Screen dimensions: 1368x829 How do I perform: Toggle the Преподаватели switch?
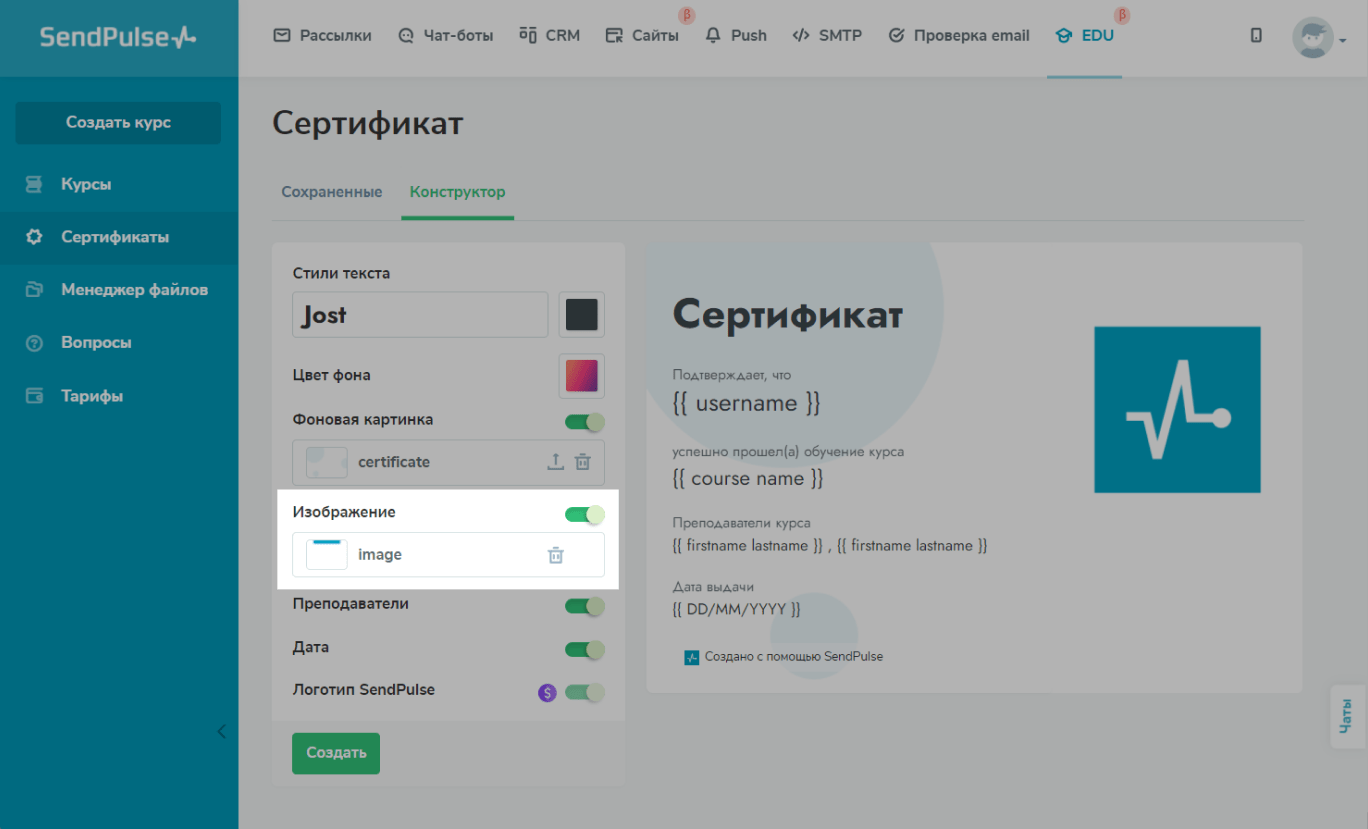[585, 606]
